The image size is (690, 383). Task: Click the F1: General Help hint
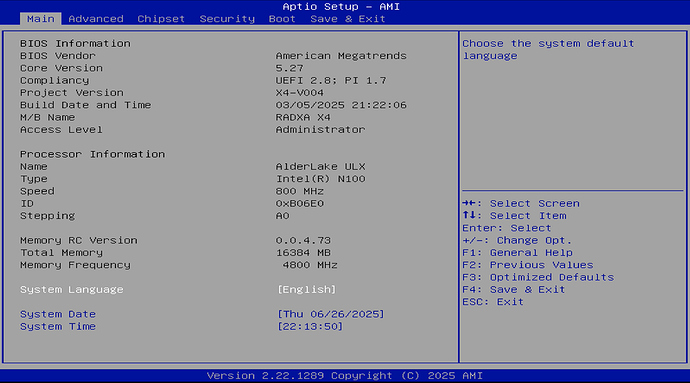(x=517, y=253)
